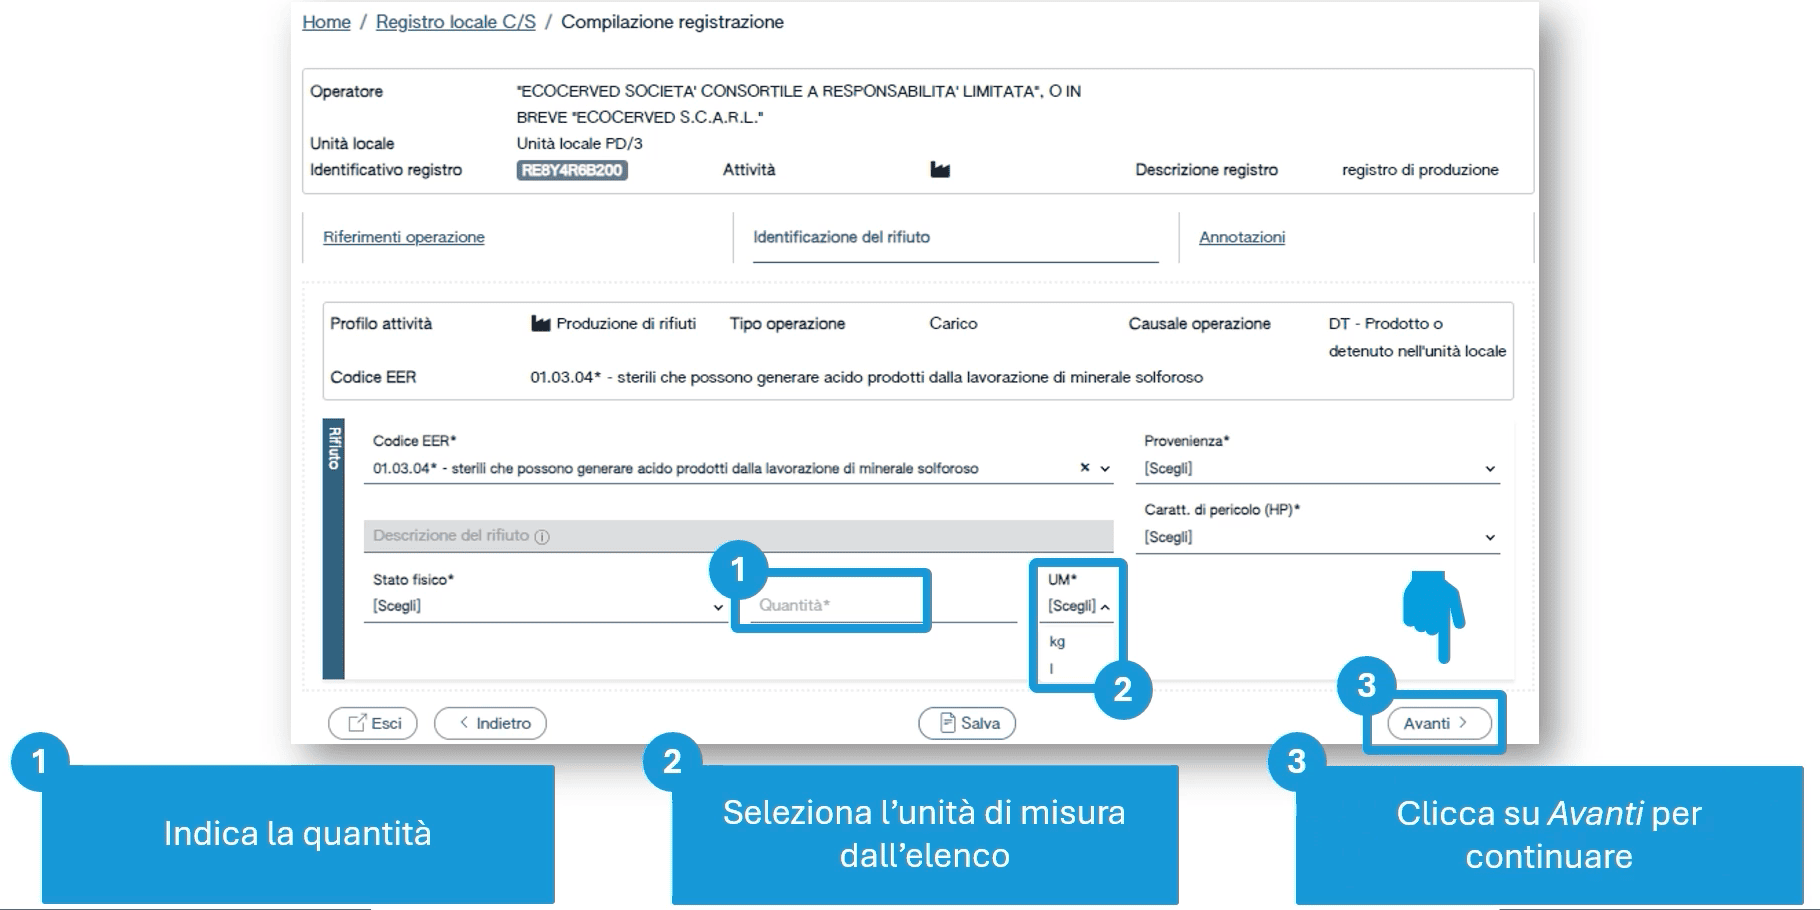1820x910 pixels.
Task: Click factory icon beside Produzione di rifiuti
Action: (x=540, y=324)
